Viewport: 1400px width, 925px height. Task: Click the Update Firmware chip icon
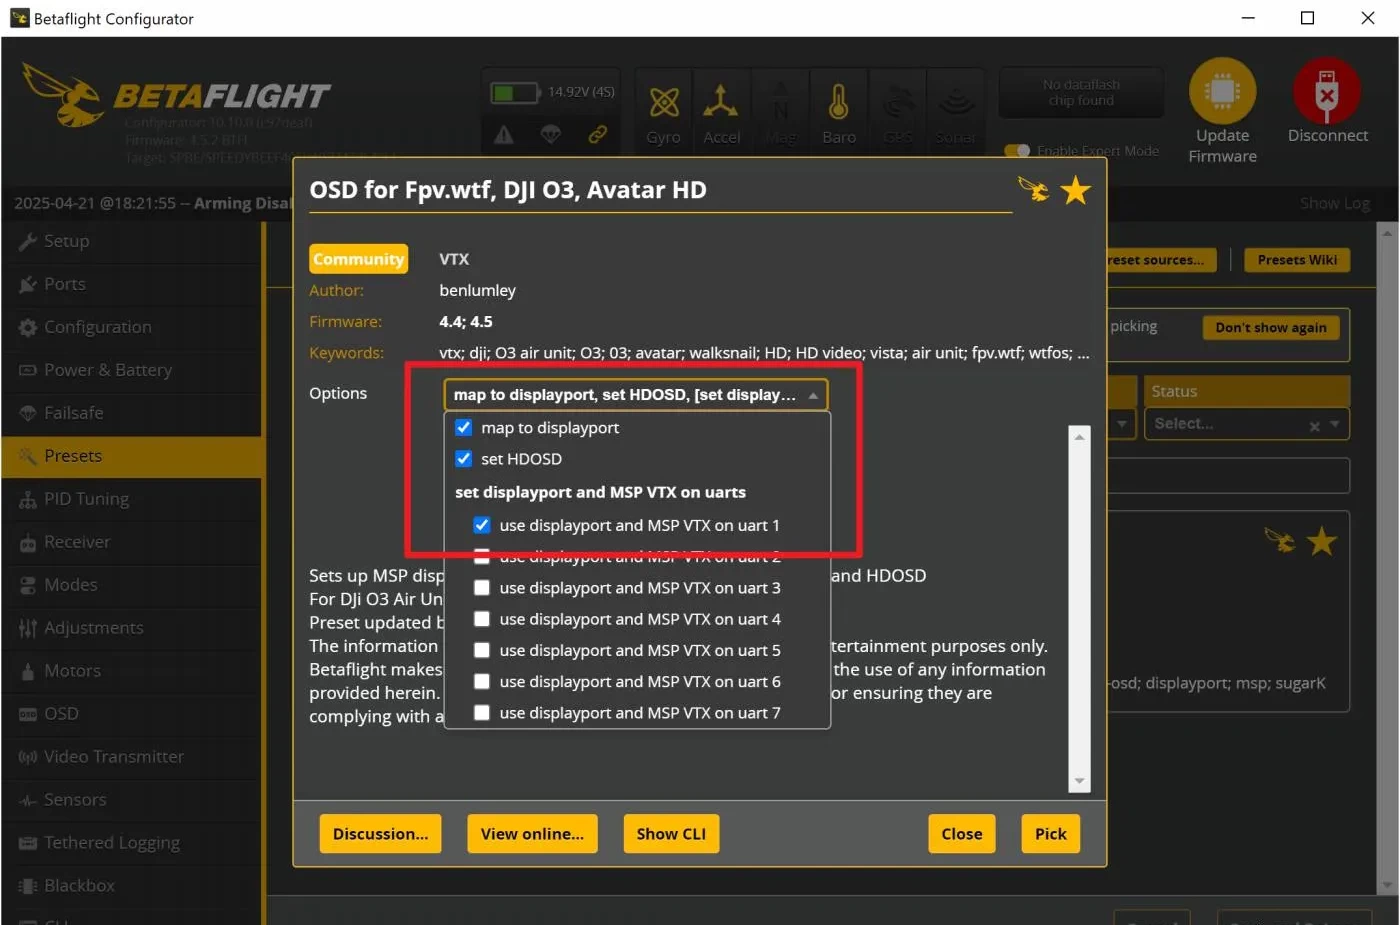(x=1222, y=91)
